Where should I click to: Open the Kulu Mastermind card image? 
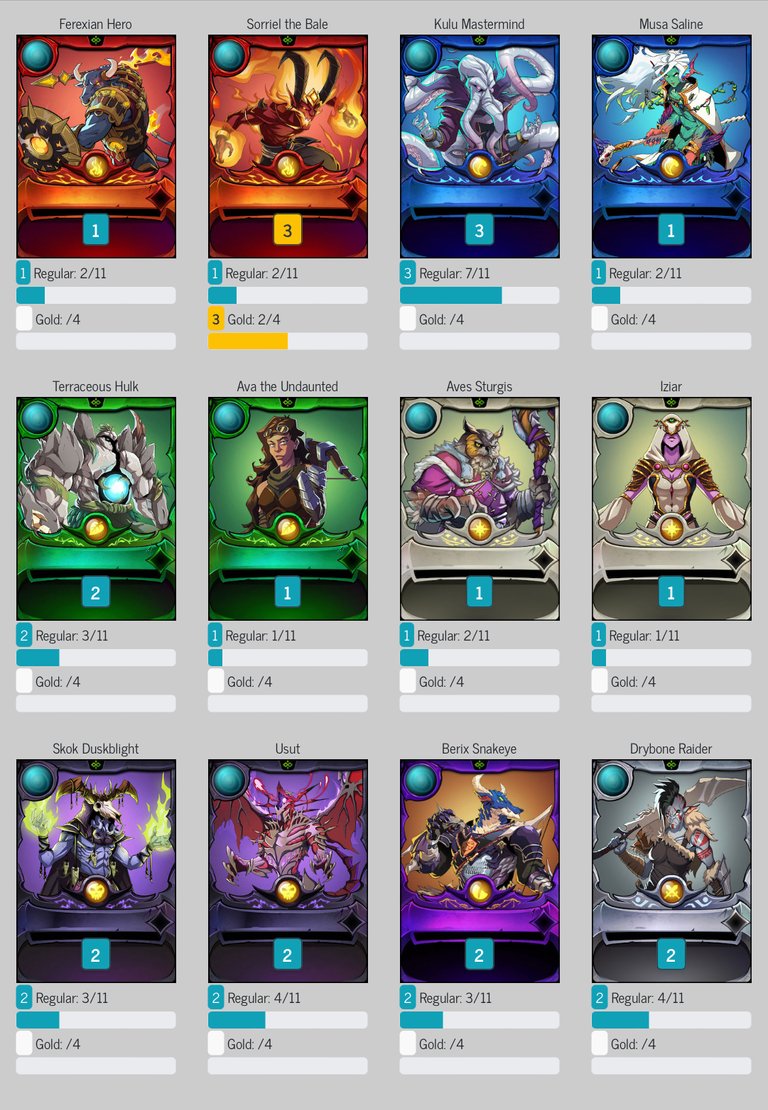pos(479,147)
